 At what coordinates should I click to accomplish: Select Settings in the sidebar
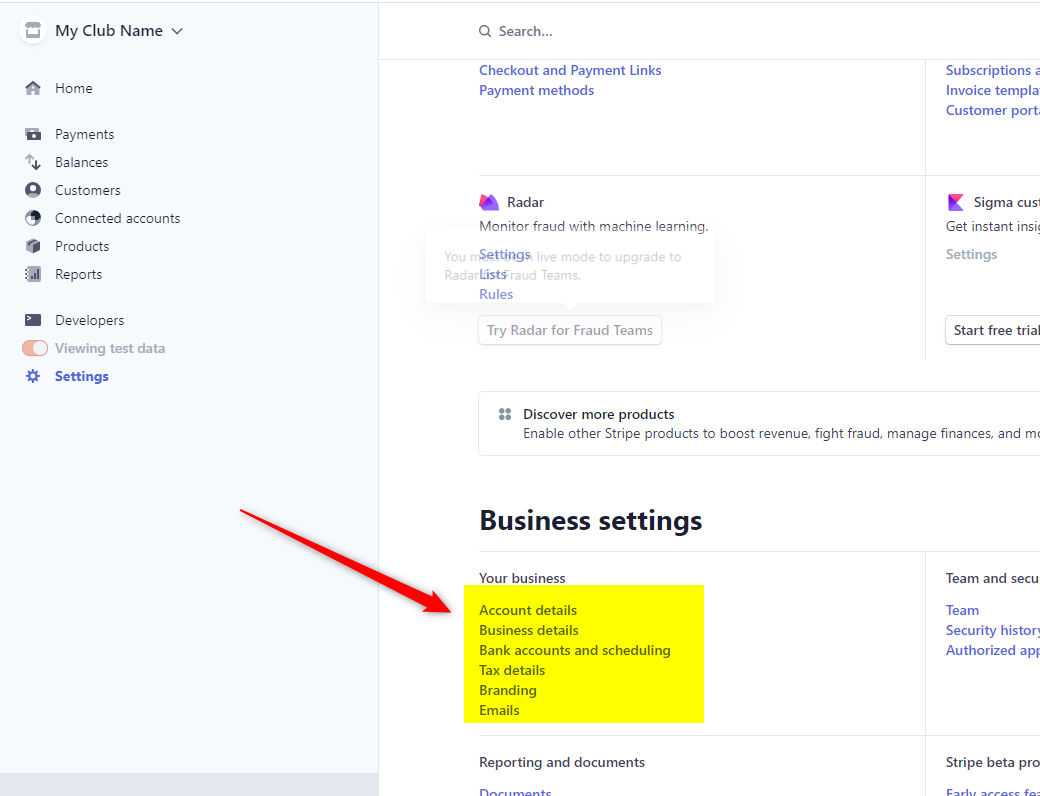point(82,376)
